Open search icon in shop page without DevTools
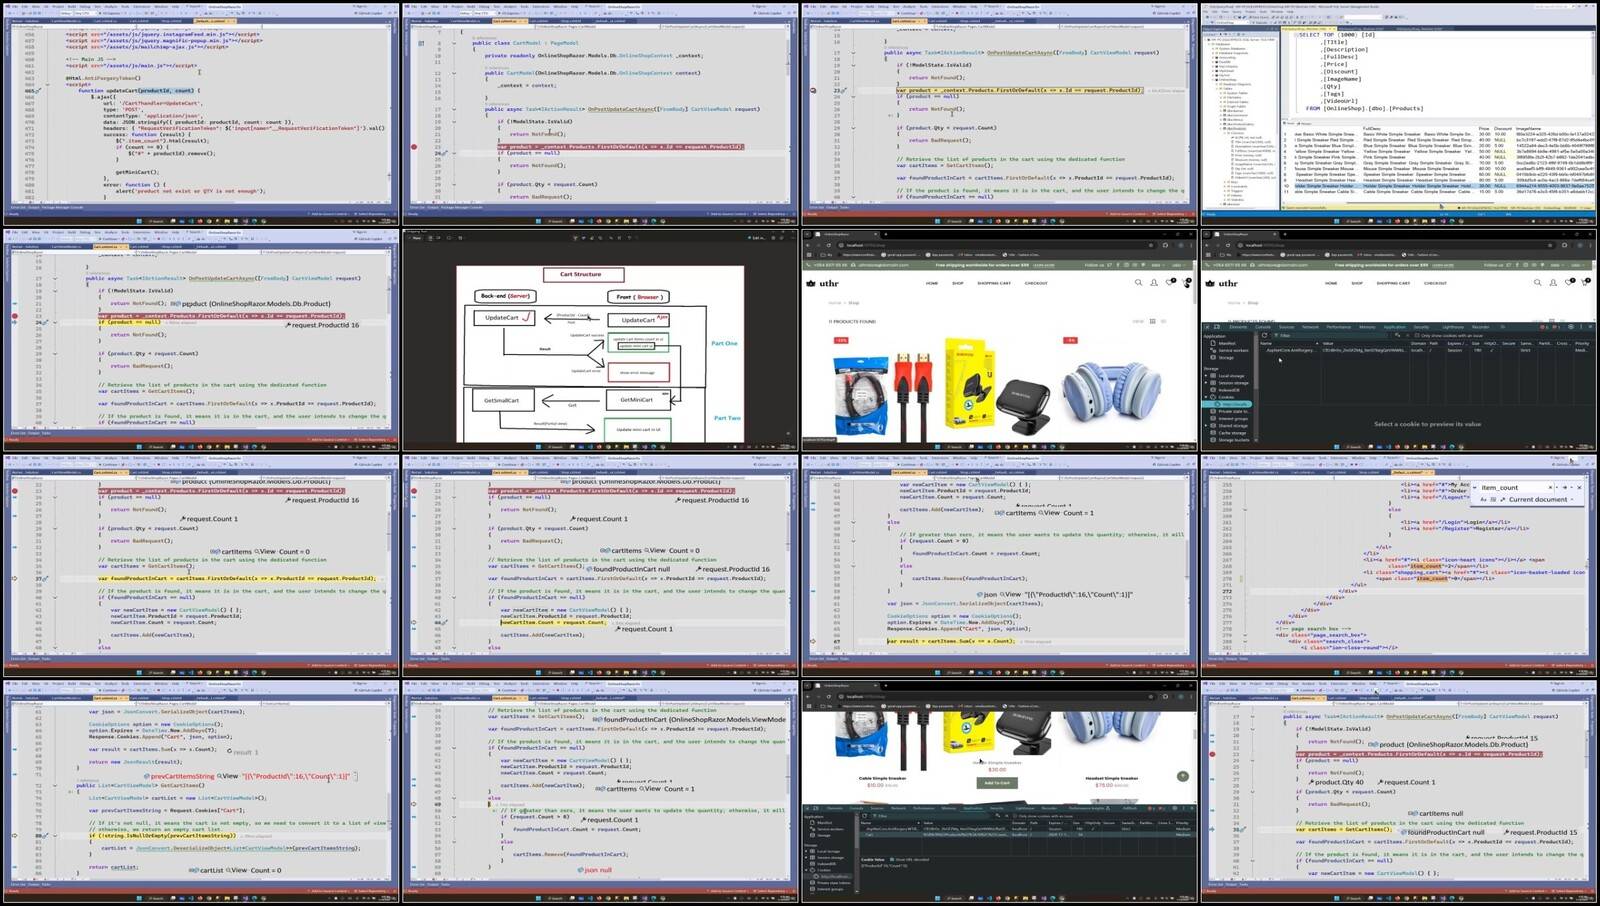The width and height of the screenshot is (1600, 906). coord(1138,283)
